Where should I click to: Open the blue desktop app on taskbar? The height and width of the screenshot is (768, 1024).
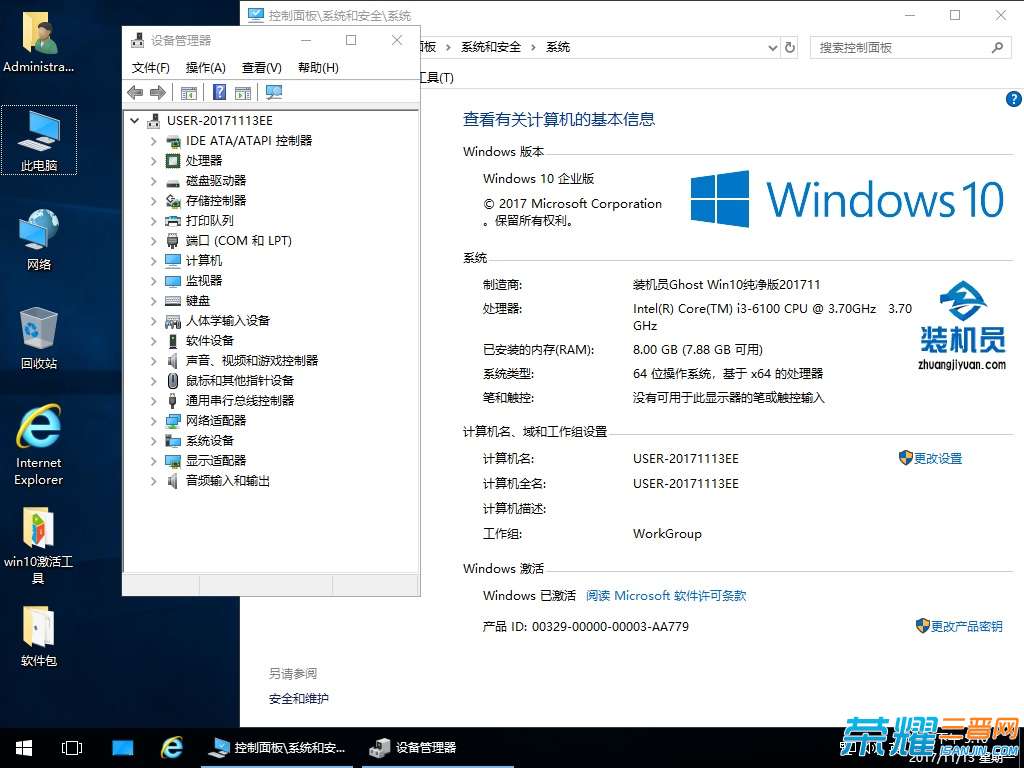(x=122, y=748)
